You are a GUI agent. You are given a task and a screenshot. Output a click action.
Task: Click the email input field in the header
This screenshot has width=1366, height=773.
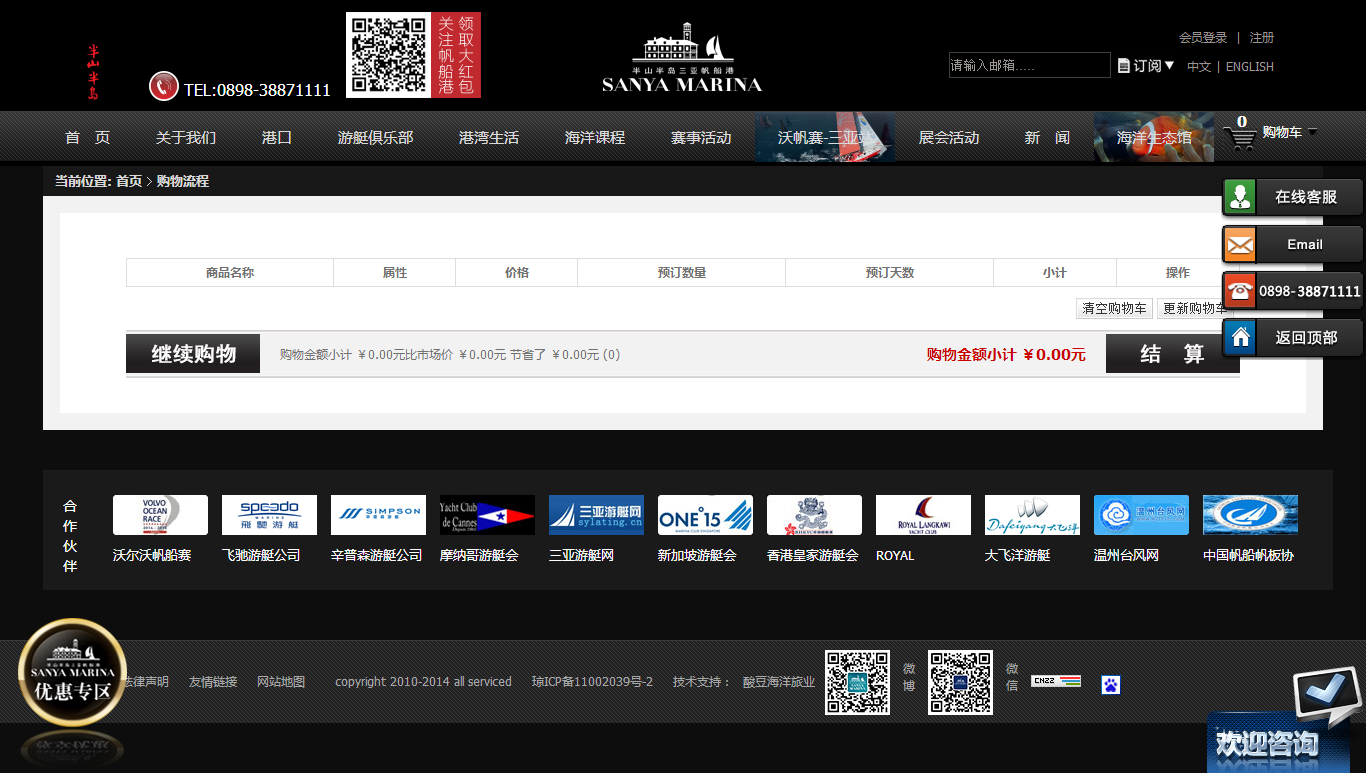pyautogui.click(x=1029, y=65)
